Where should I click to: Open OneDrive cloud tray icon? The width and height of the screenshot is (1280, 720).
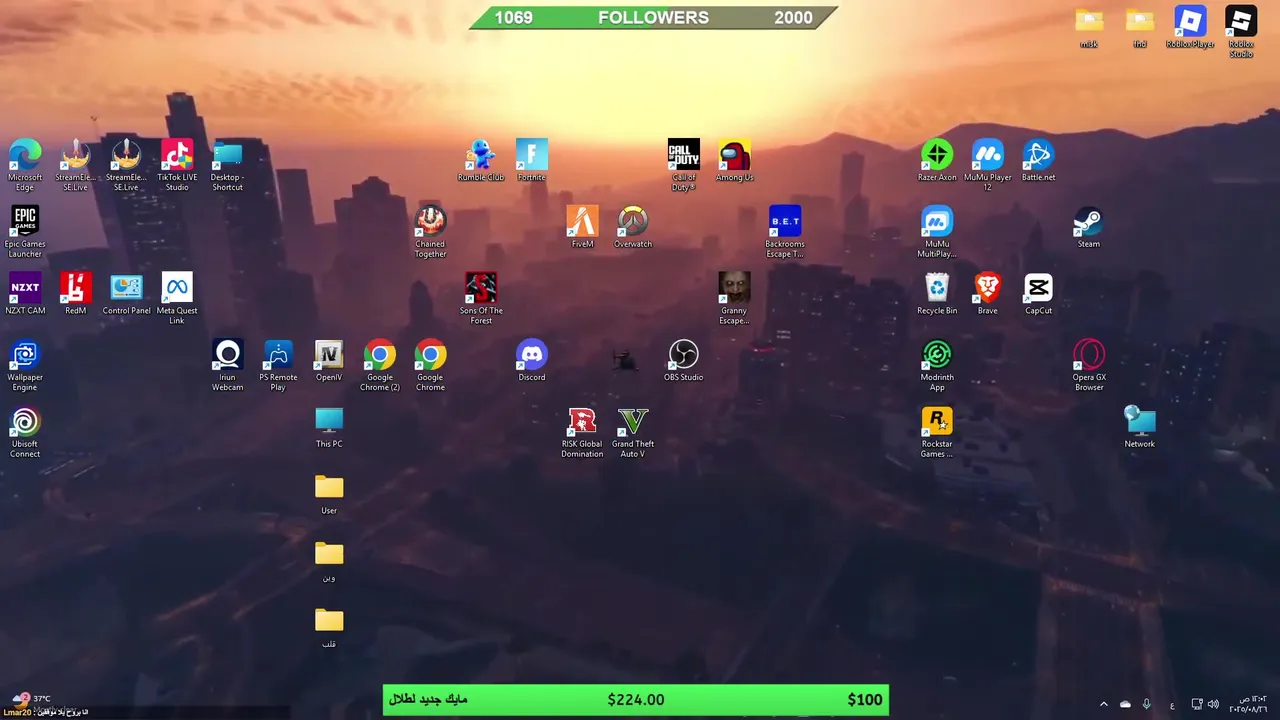[x=1125, y=704]
